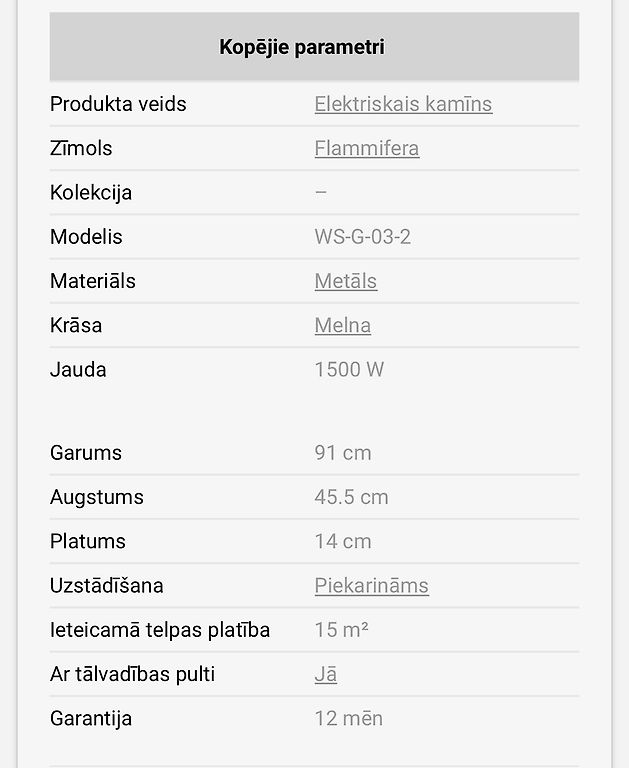The image size is (629, 768).
Task: Click the Jā remote control link
Action: click(326, 674)
